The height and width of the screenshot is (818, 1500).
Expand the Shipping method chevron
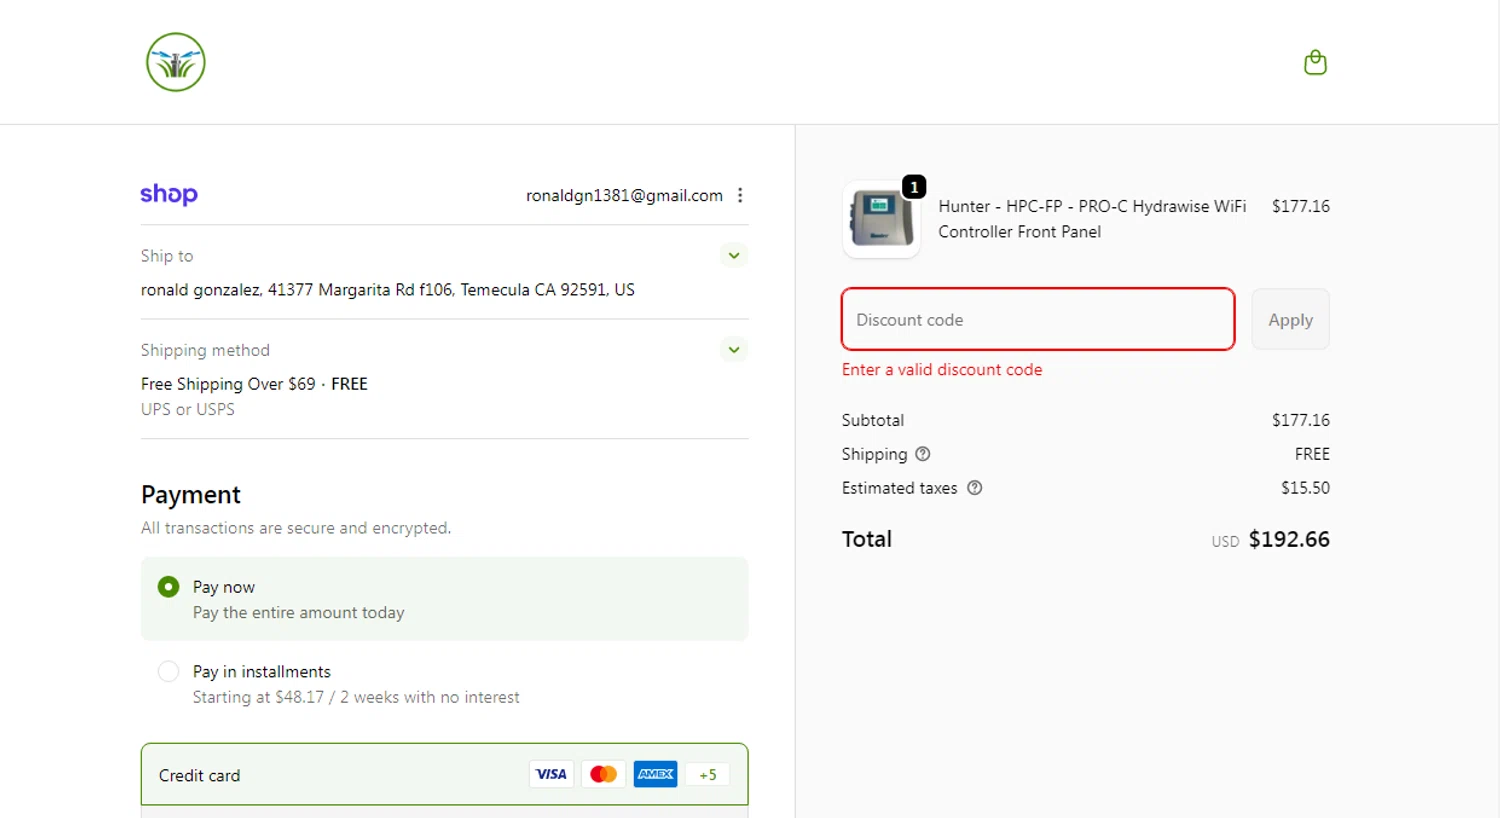pyautogui.click(x=734, y=349)
